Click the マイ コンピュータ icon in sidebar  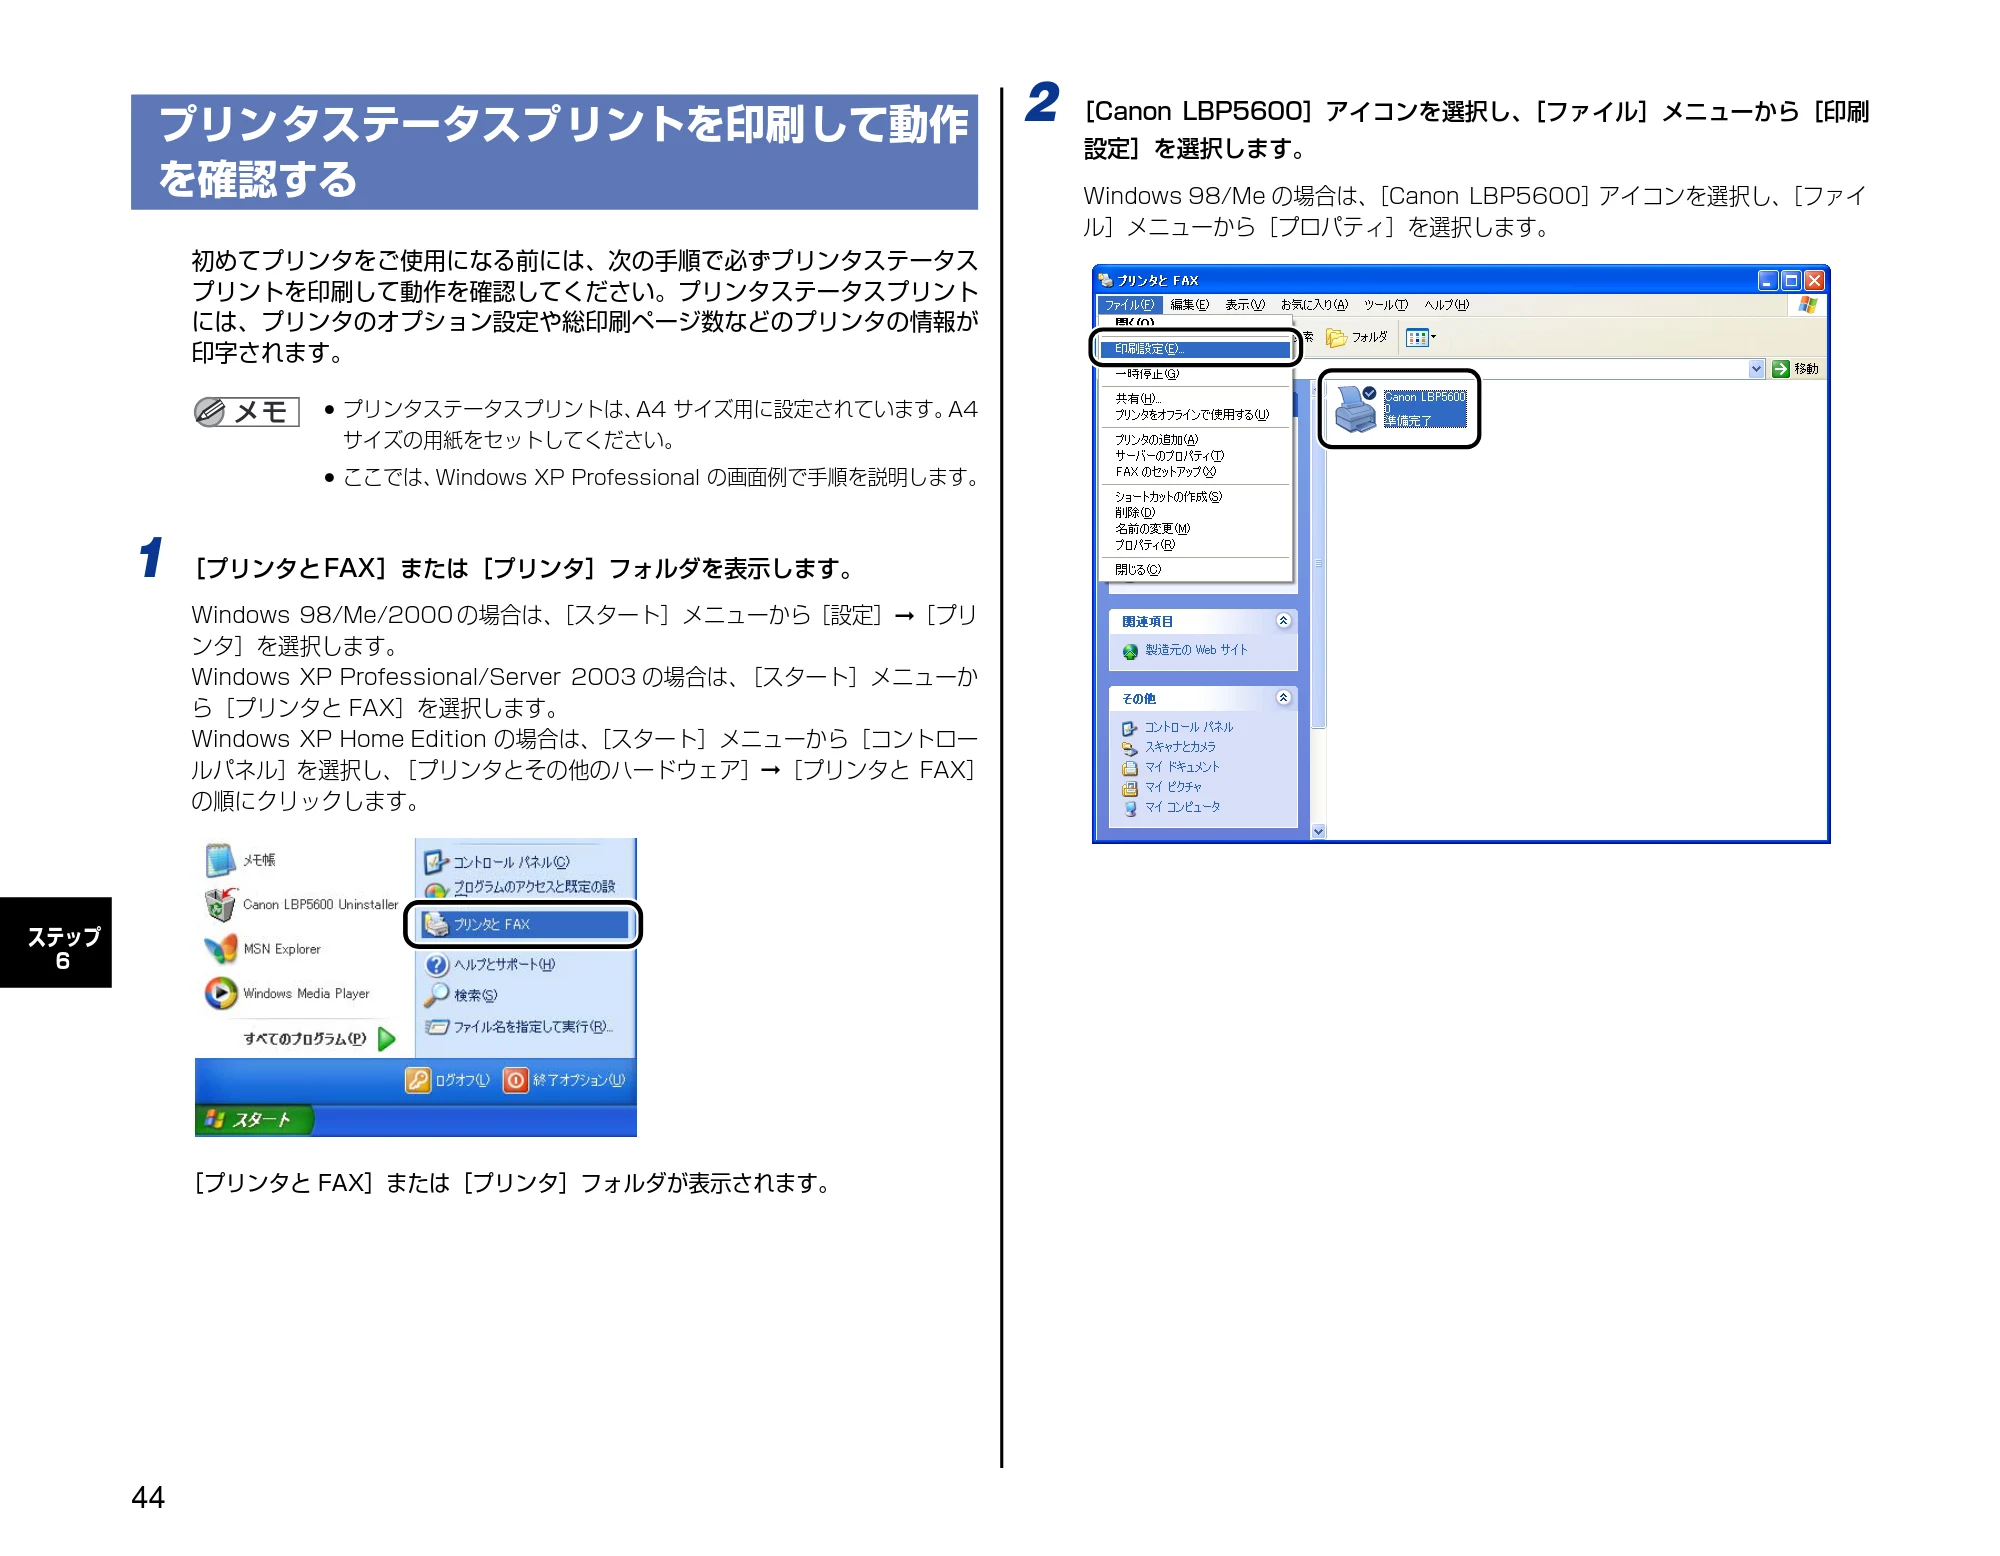point(1130,808)
